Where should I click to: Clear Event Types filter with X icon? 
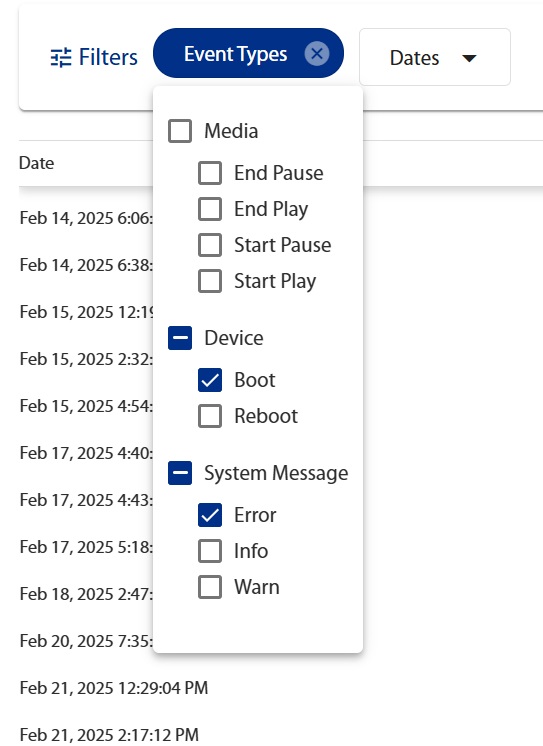pyautogui.click(x=317, y=54)
